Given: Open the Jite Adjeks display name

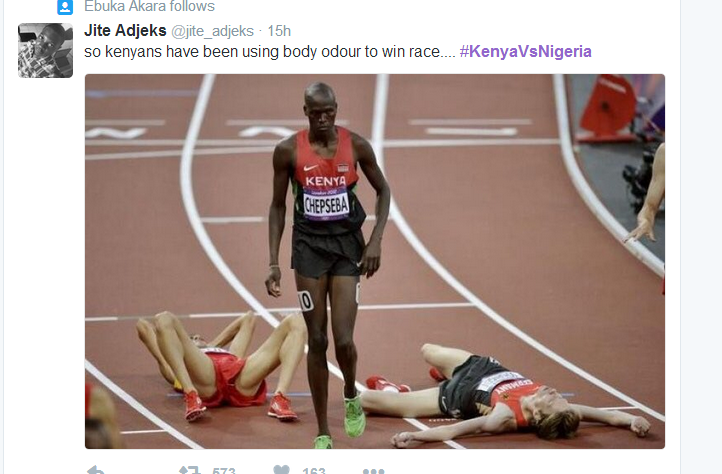Looking at the screenshot, I should pyautogui.click(x=125, y=30).
